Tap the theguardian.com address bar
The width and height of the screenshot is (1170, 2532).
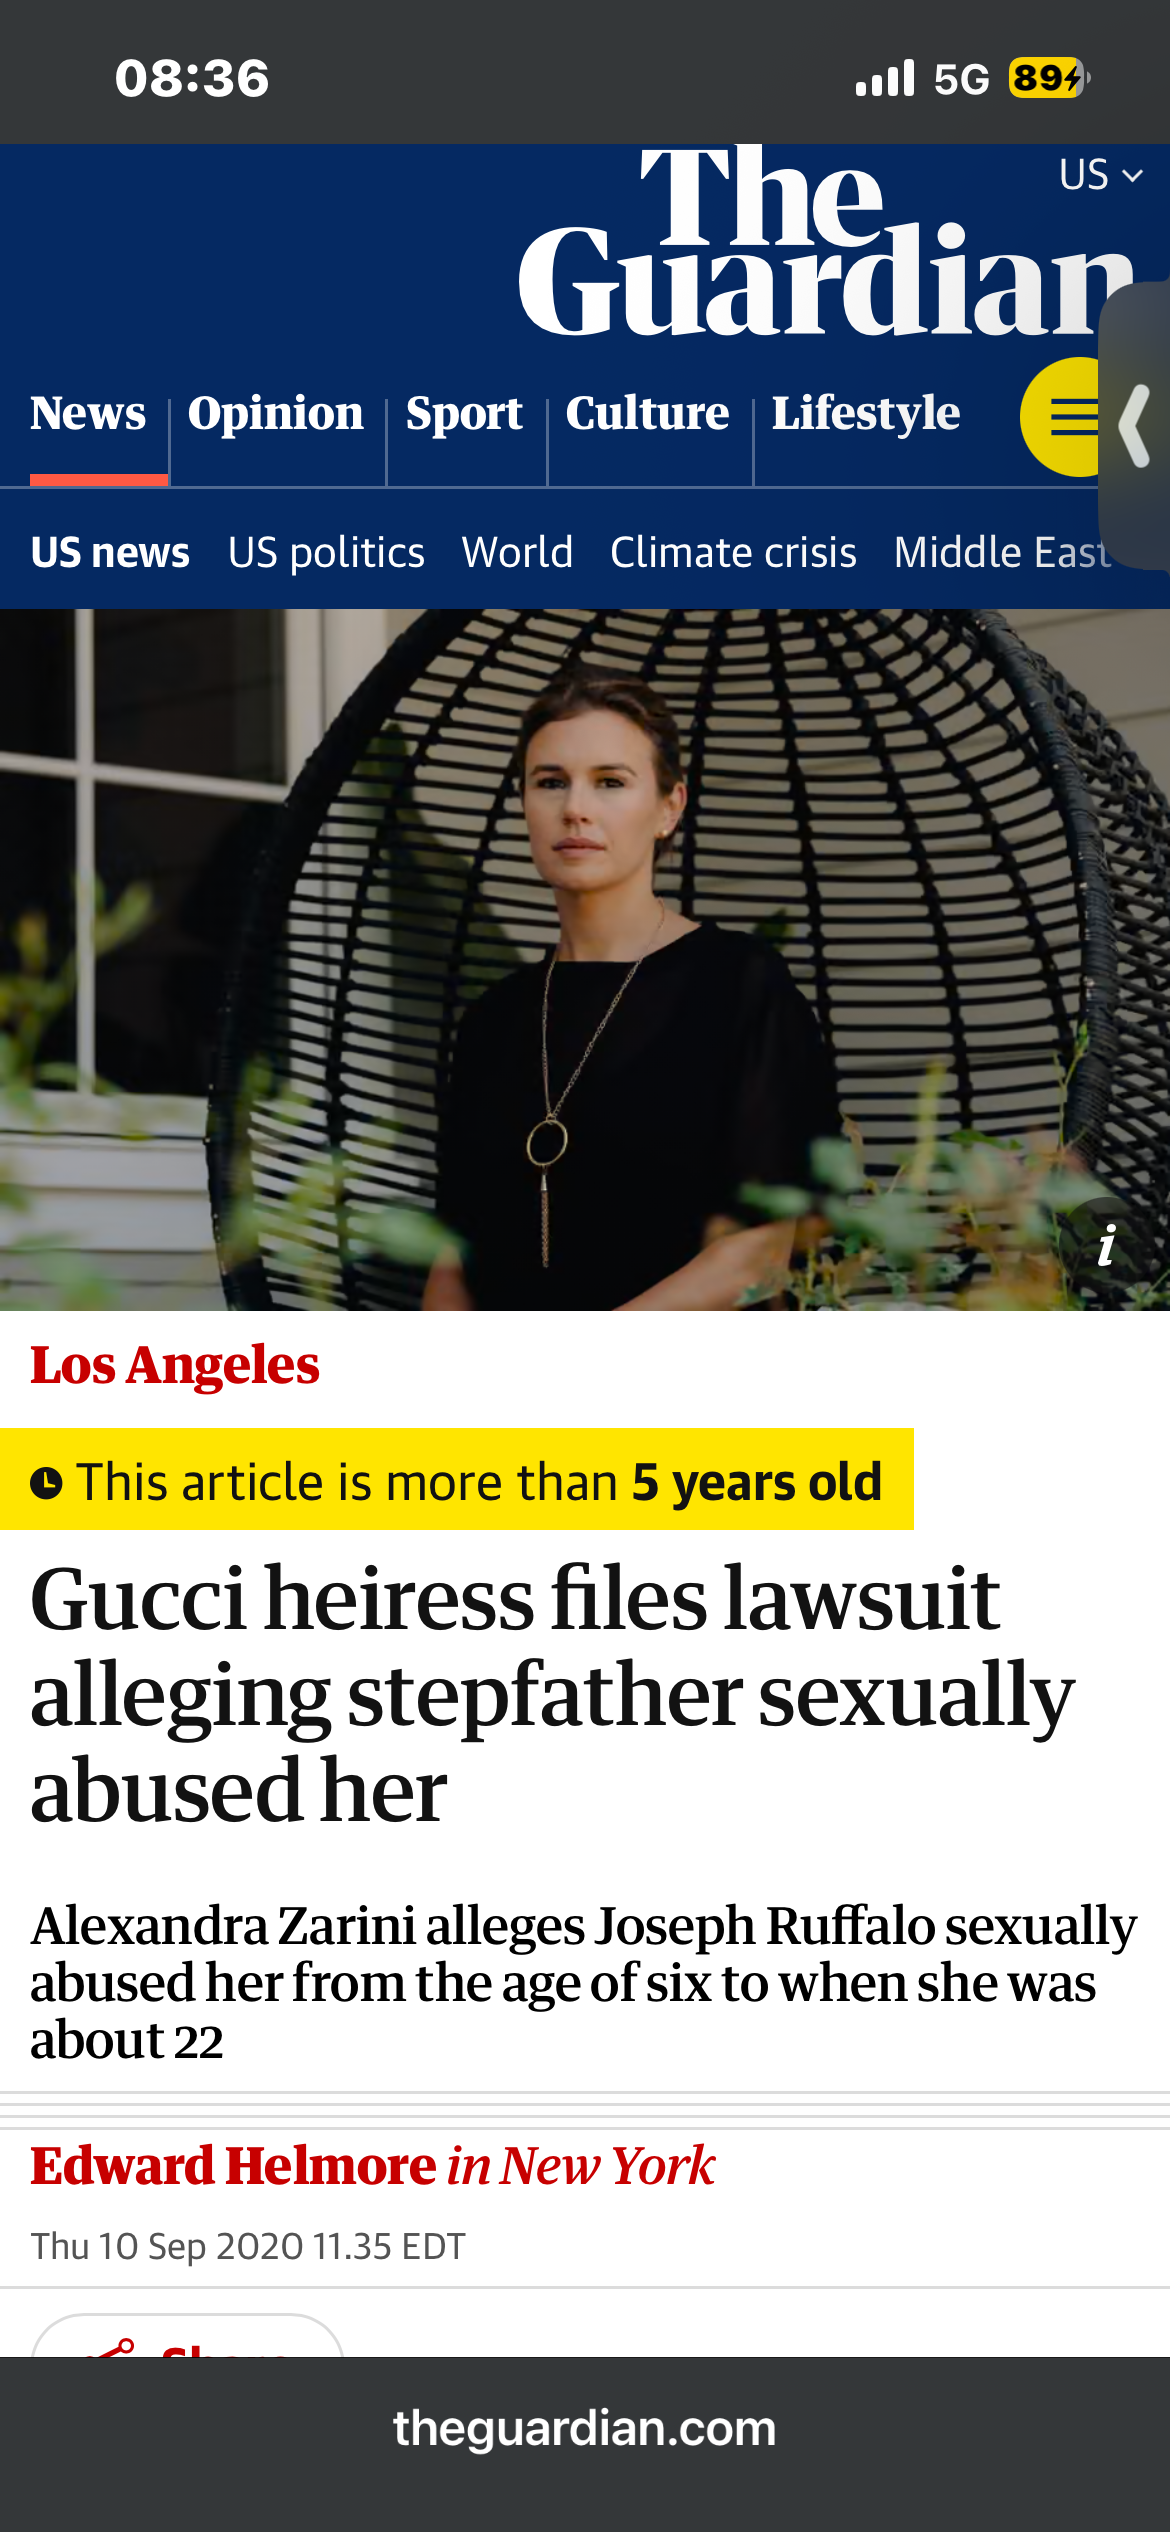pos(585,2429)
